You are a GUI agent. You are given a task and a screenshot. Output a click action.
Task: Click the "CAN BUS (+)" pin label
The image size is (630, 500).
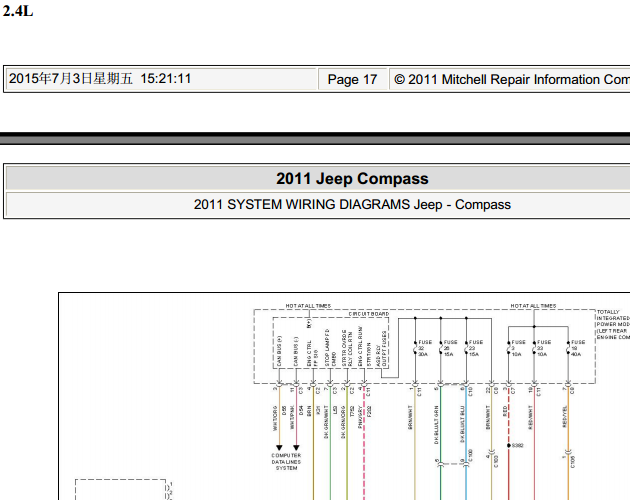(279, 350)
